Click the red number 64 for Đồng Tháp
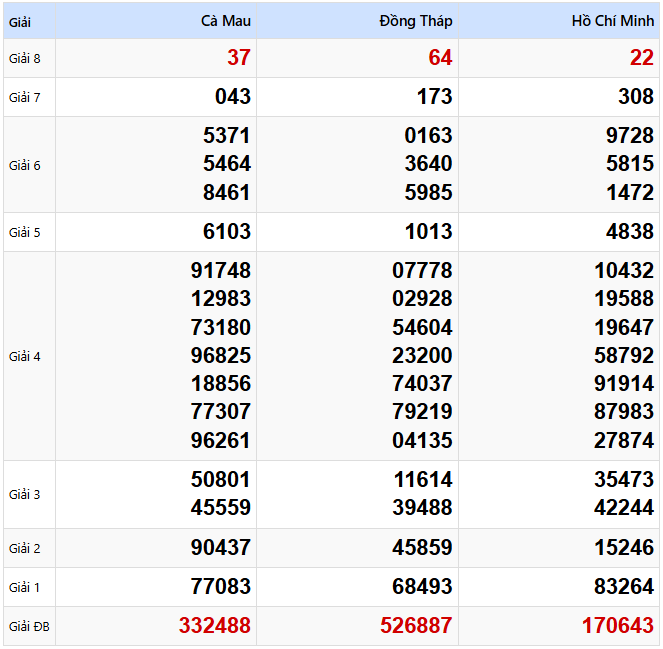Image resolution: width=663 pixels, height=649 pixels. 440,58
